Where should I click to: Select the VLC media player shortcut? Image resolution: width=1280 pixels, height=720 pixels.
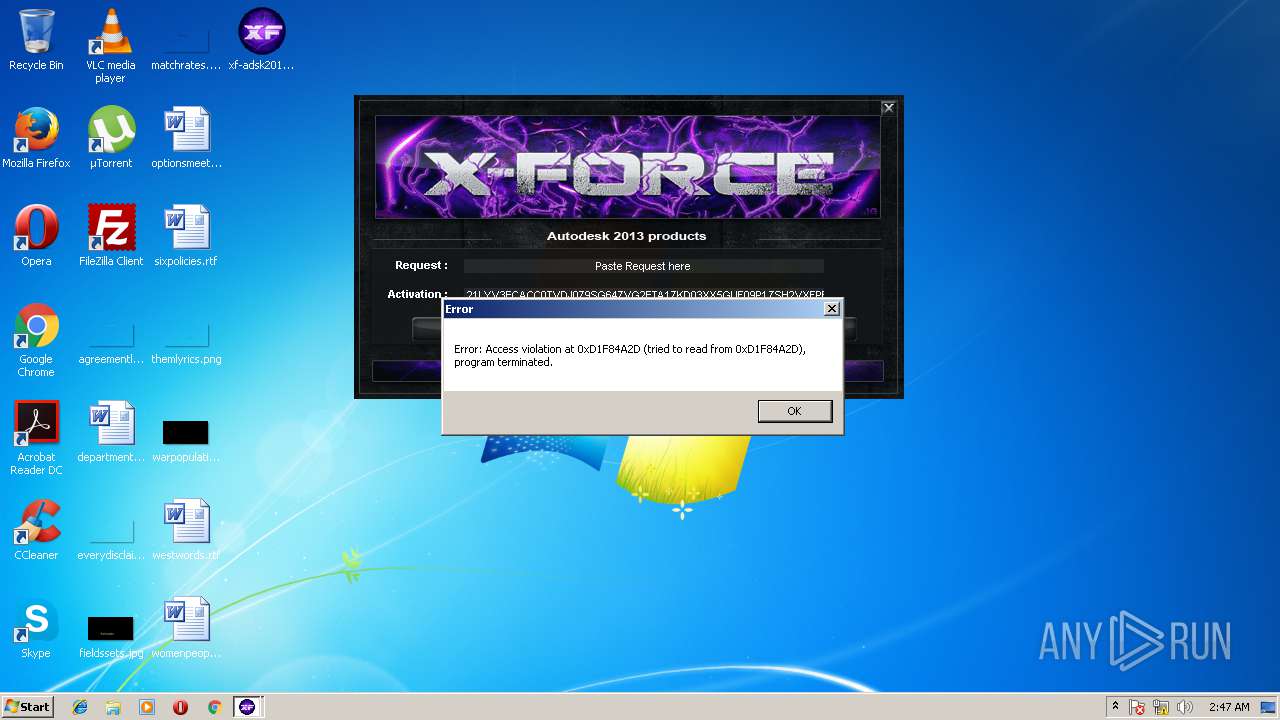[x=110, y=46]
